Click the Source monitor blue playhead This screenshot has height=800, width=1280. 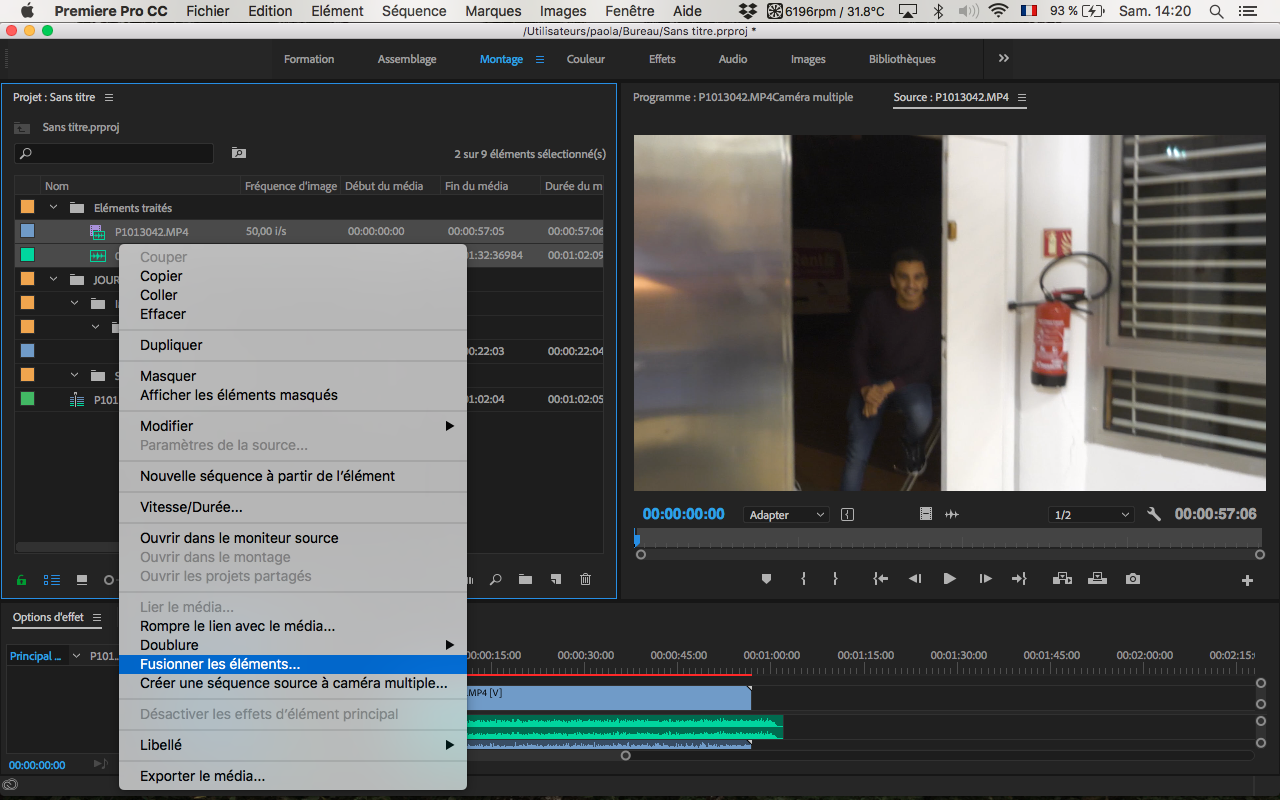coord(637,539)
